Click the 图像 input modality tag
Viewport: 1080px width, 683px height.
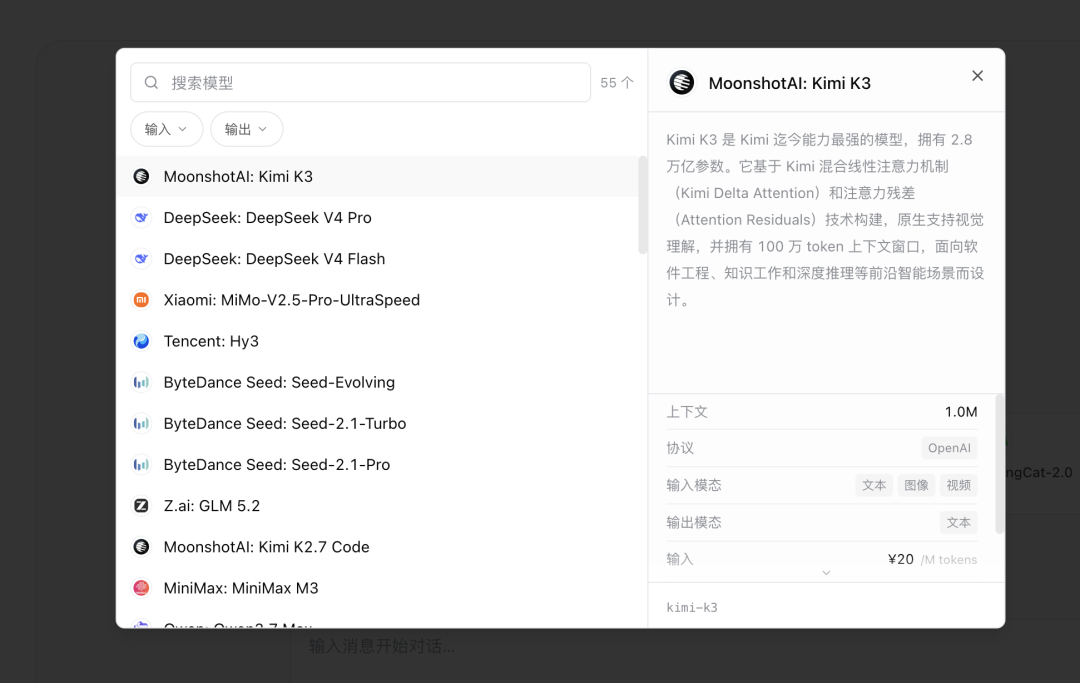[x=916, y=485]
